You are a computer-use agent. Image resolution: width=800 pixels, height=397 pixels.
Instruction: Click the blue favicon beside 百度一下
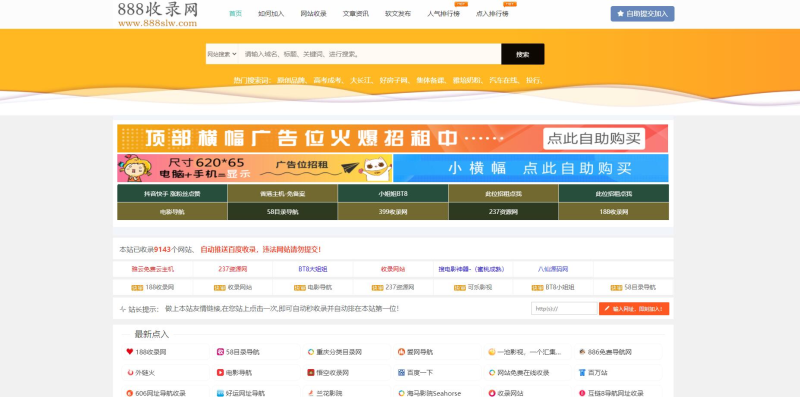pyautogui.click(x=402, y=373)
